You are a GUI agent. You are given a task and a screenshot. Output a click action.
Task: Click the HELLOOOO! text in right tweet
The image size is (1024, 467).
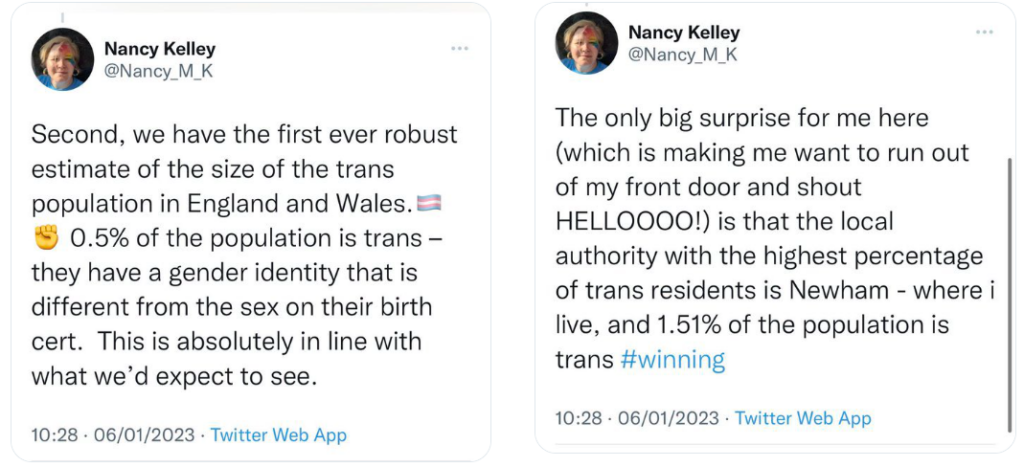tap(622, 221)
